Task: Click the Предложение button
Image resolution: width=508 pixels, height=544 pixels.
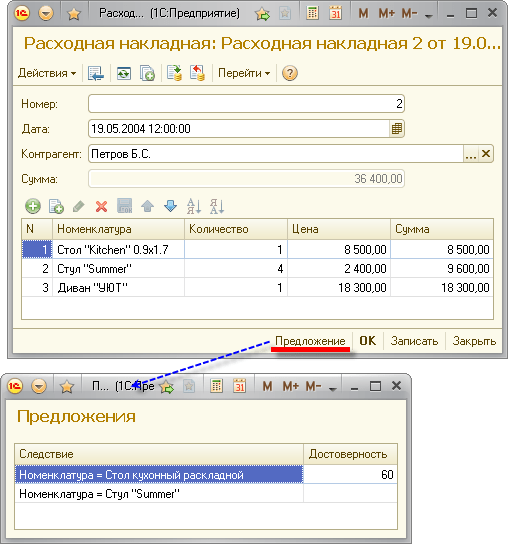Action: [310, 341]
